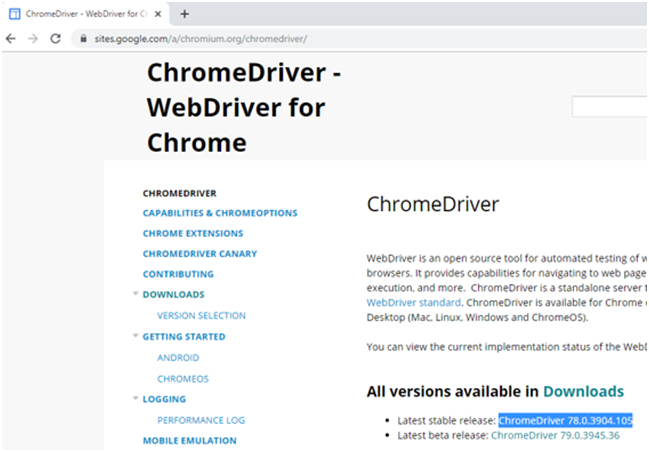The width and height of the screenshot is (649, 452).
Task: Click the padlock site security icon
Action: tap(84, 39)
